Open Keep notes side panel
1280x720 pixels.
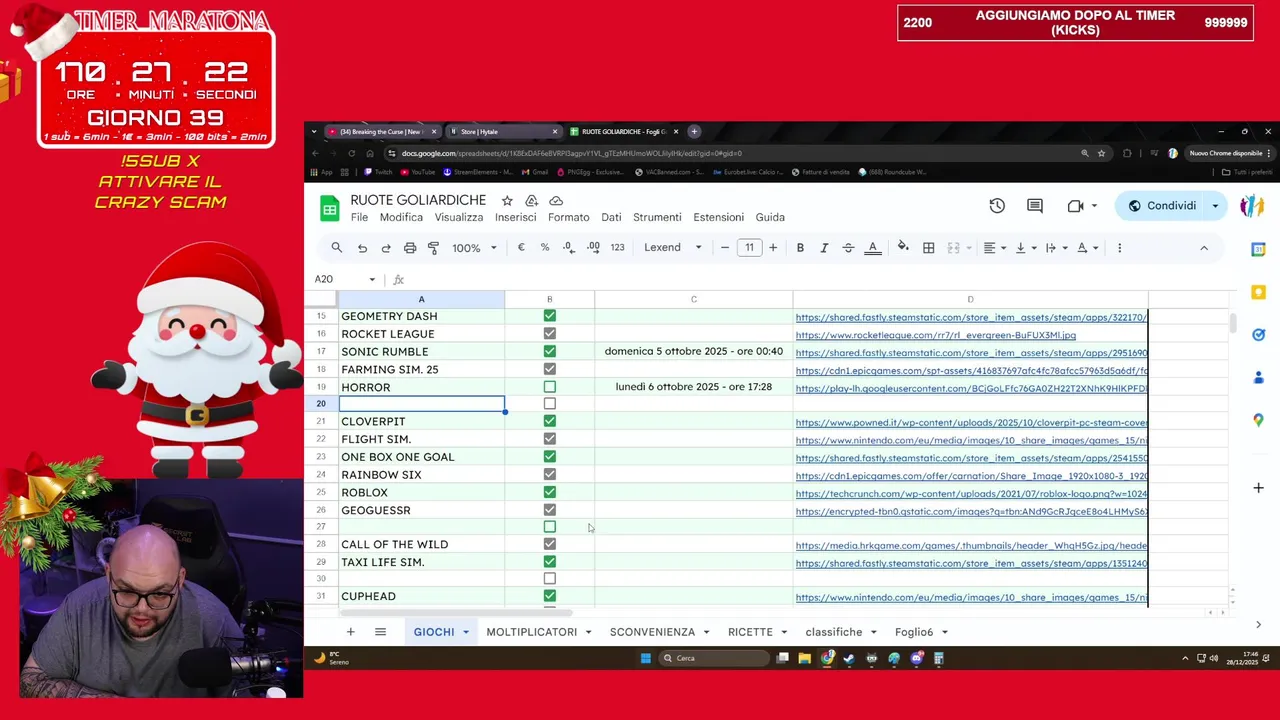tap(1258, 292)
